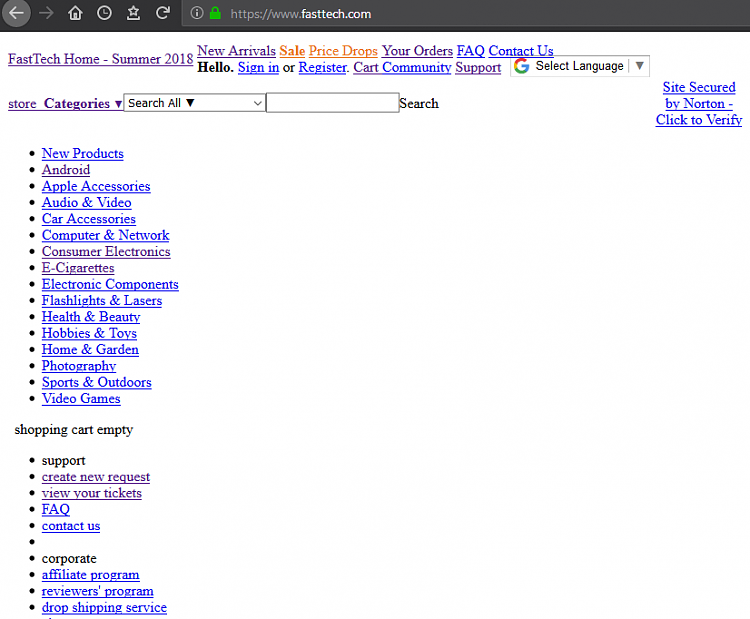This screenshot has height=619, width=750.
Task: Click the 'support' list heading text
Action: [63, 461]
